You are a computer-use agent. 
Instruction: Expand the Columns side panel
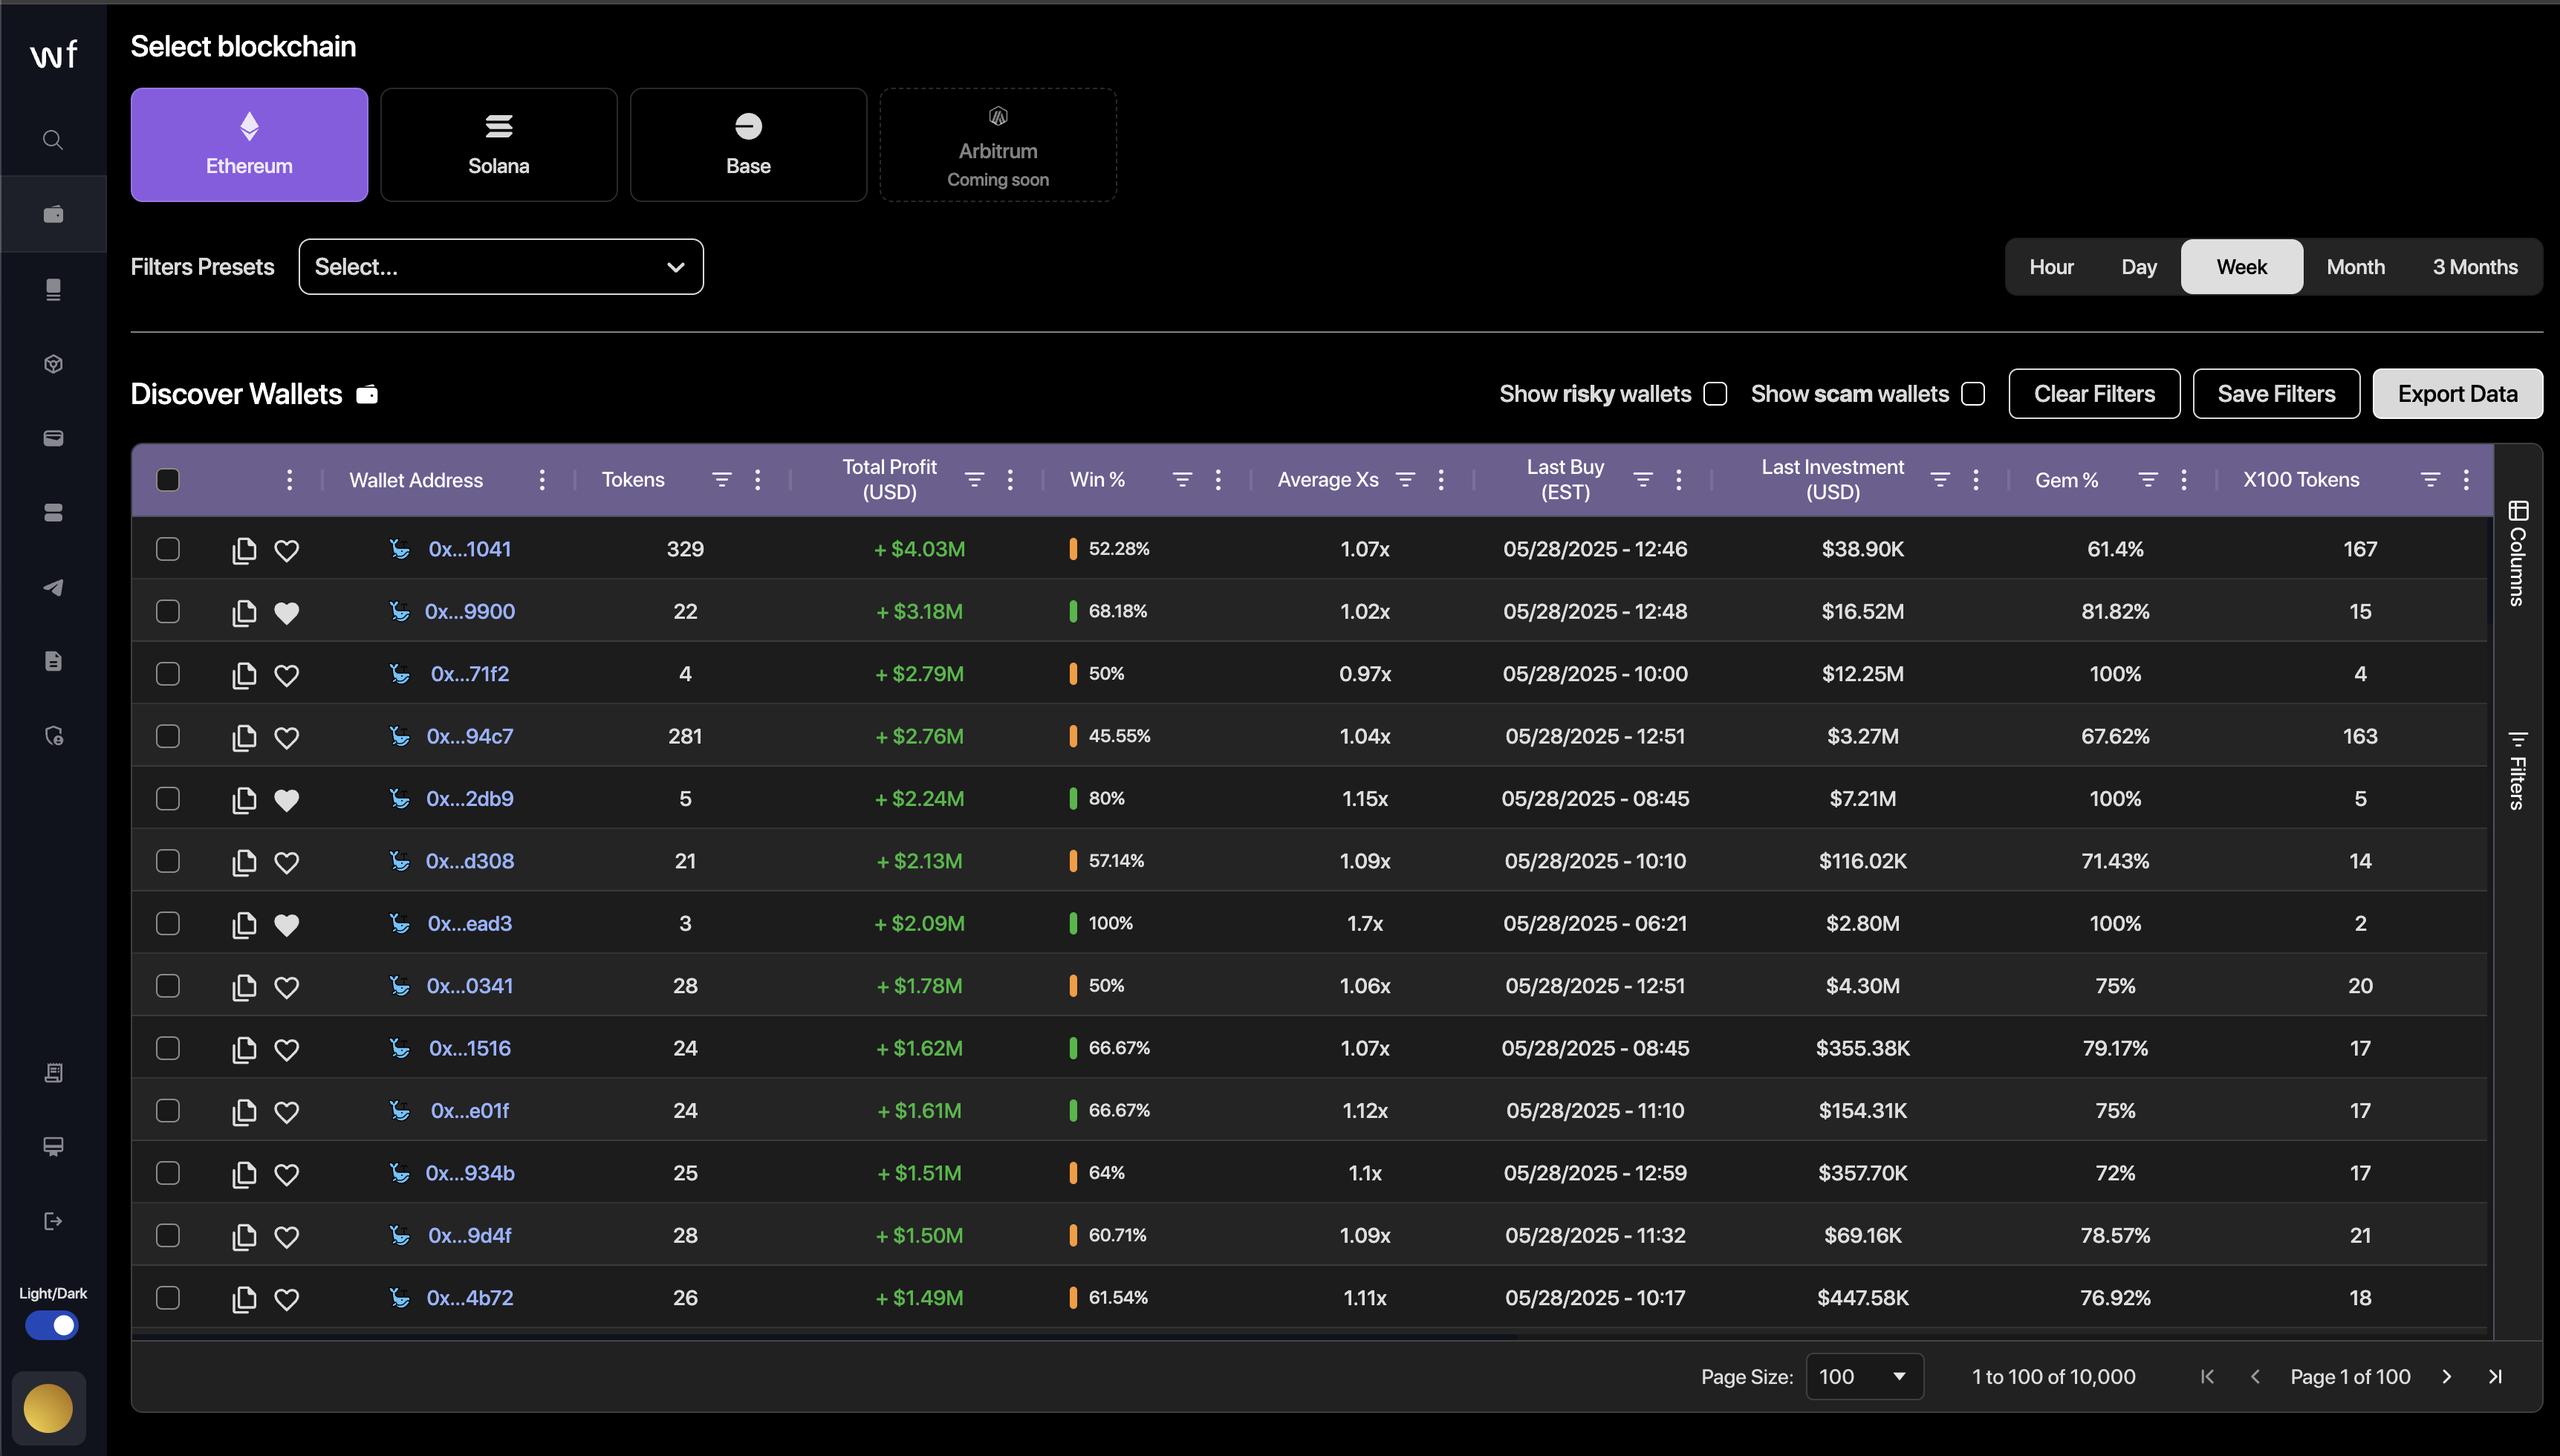coord(2517,553)
